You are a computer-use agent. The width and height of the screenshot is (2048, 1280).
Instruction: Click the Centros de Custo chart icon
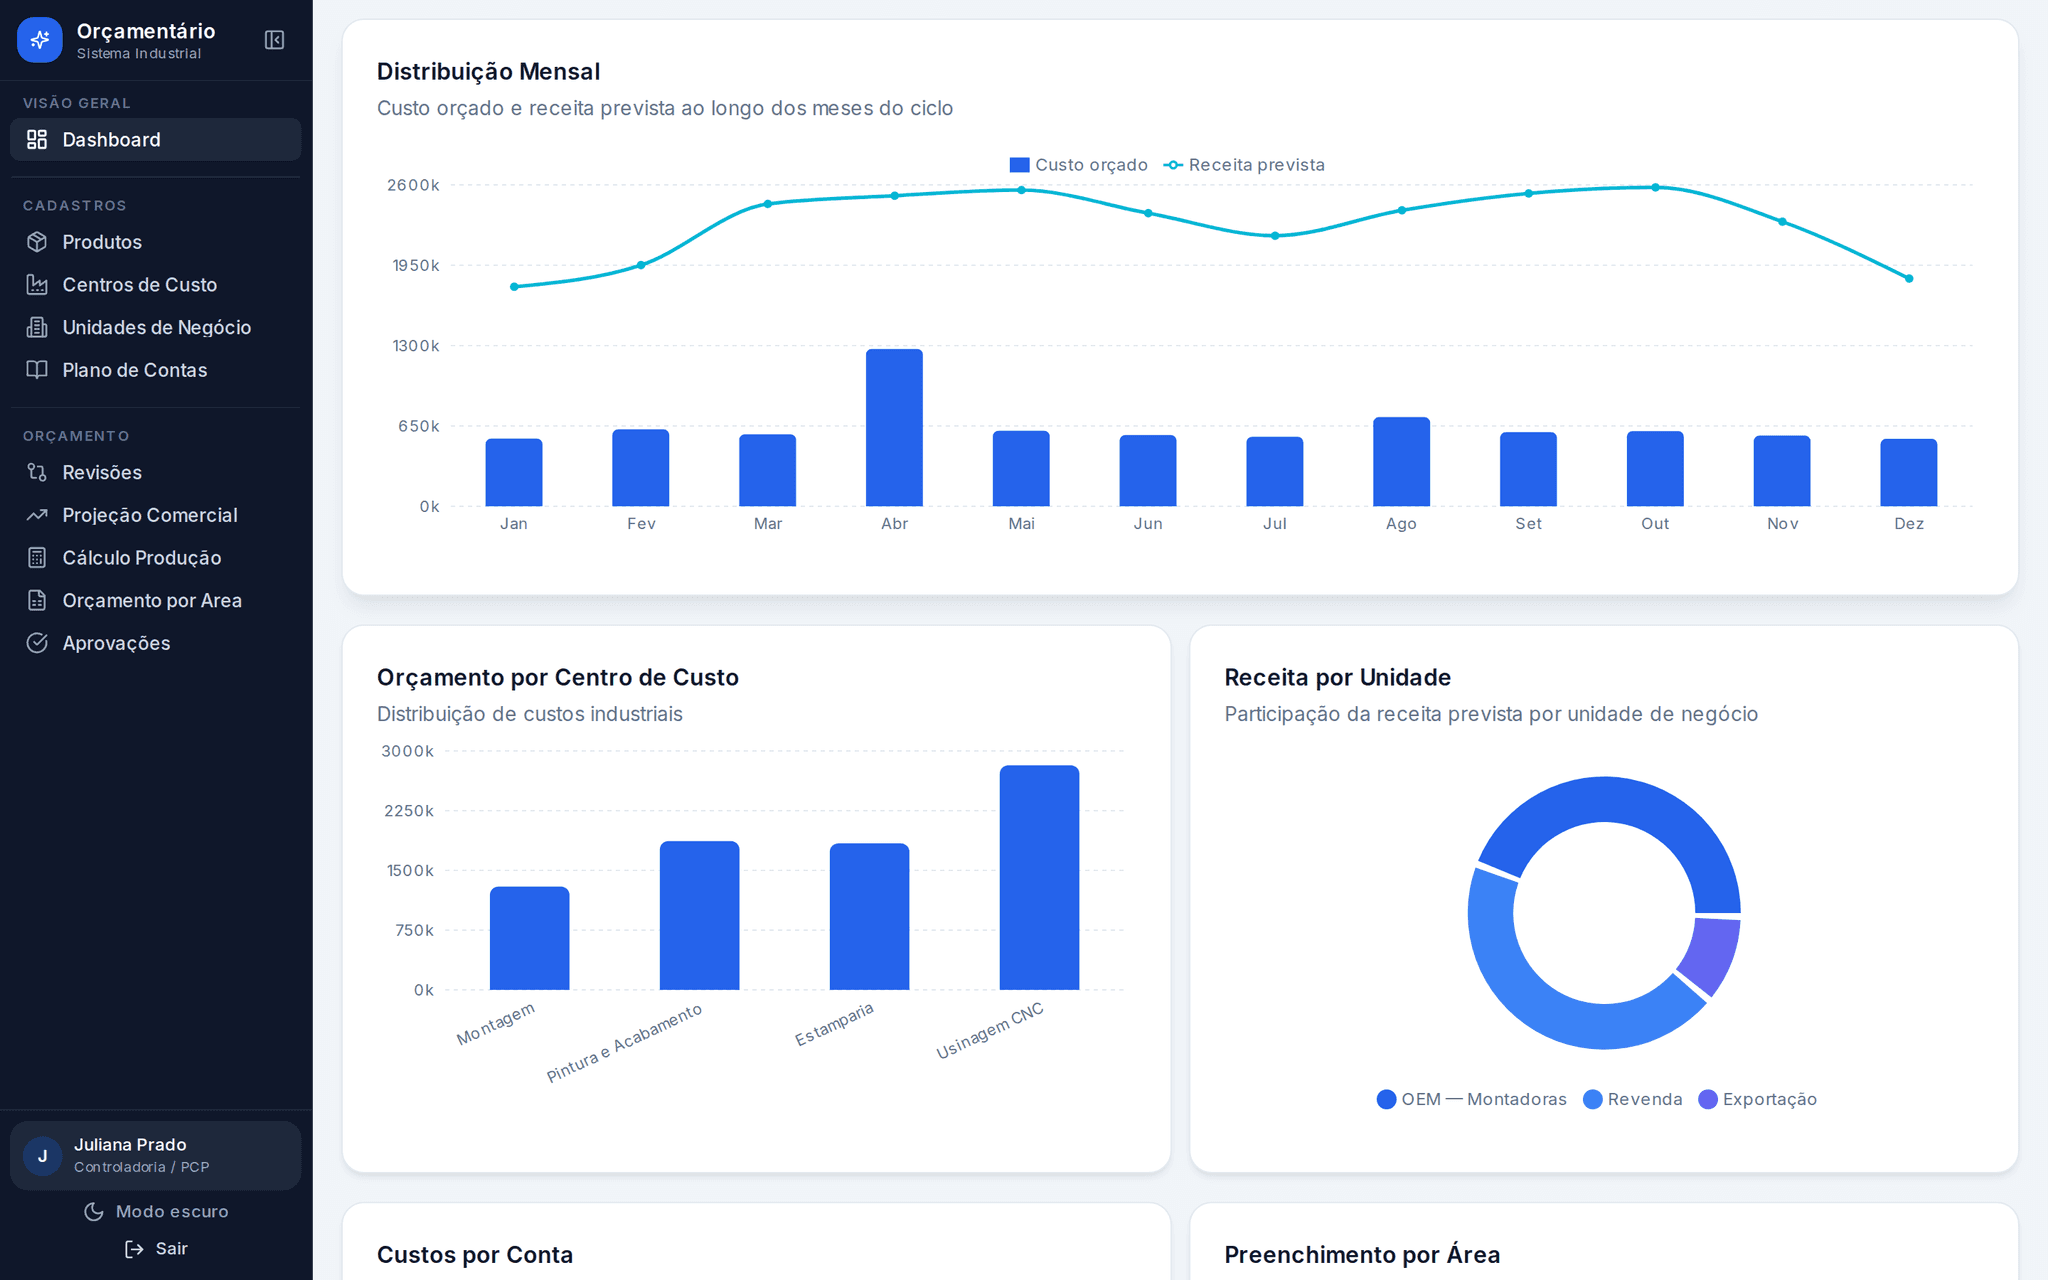(37, 285)
